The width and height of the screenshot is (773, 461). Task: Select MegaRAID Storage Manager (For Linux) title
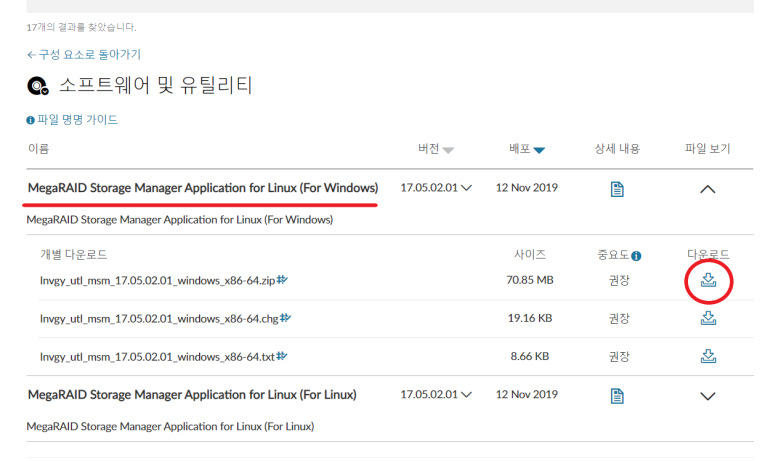(192, 394)
